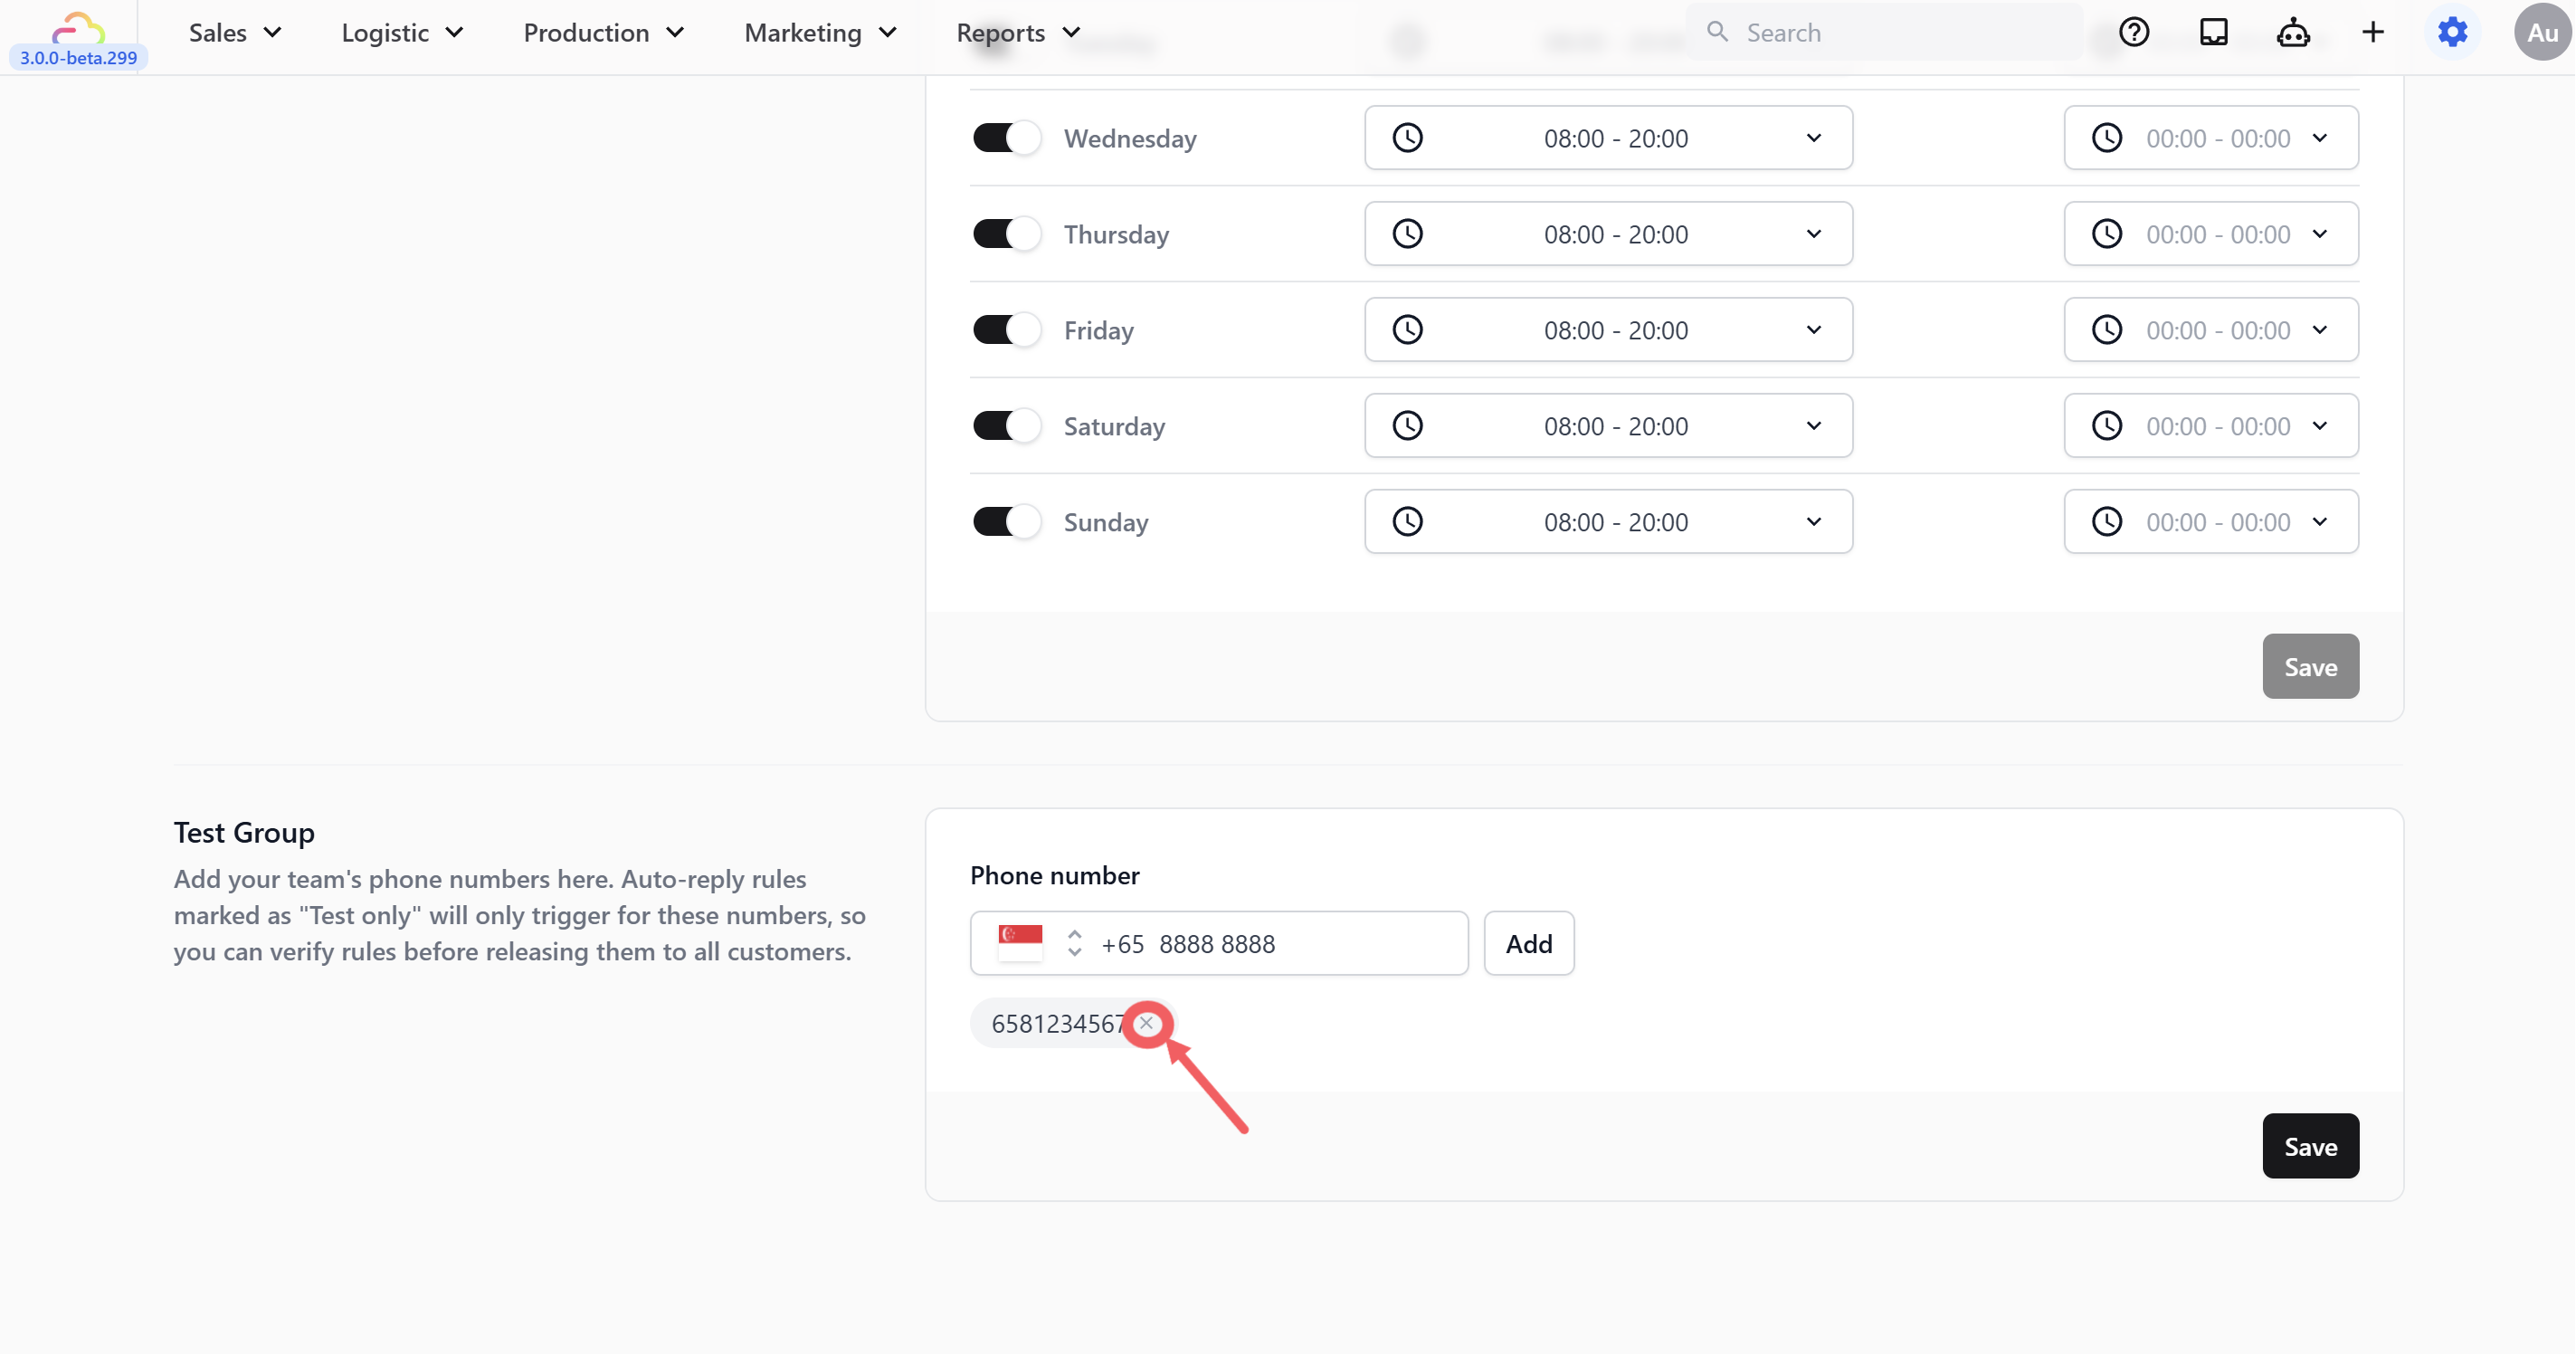
Task: Click the Au user avatar
Action: [x=2541, y=33]
